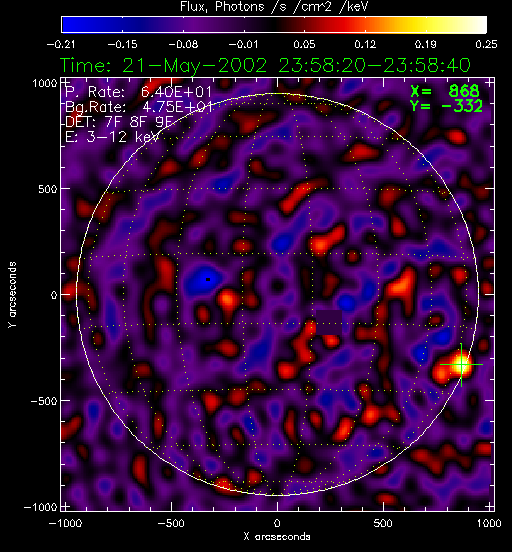This screenshot has width=512, height=552.
Task: Click the blue end of the colorbar
Action: coord(70,25)
